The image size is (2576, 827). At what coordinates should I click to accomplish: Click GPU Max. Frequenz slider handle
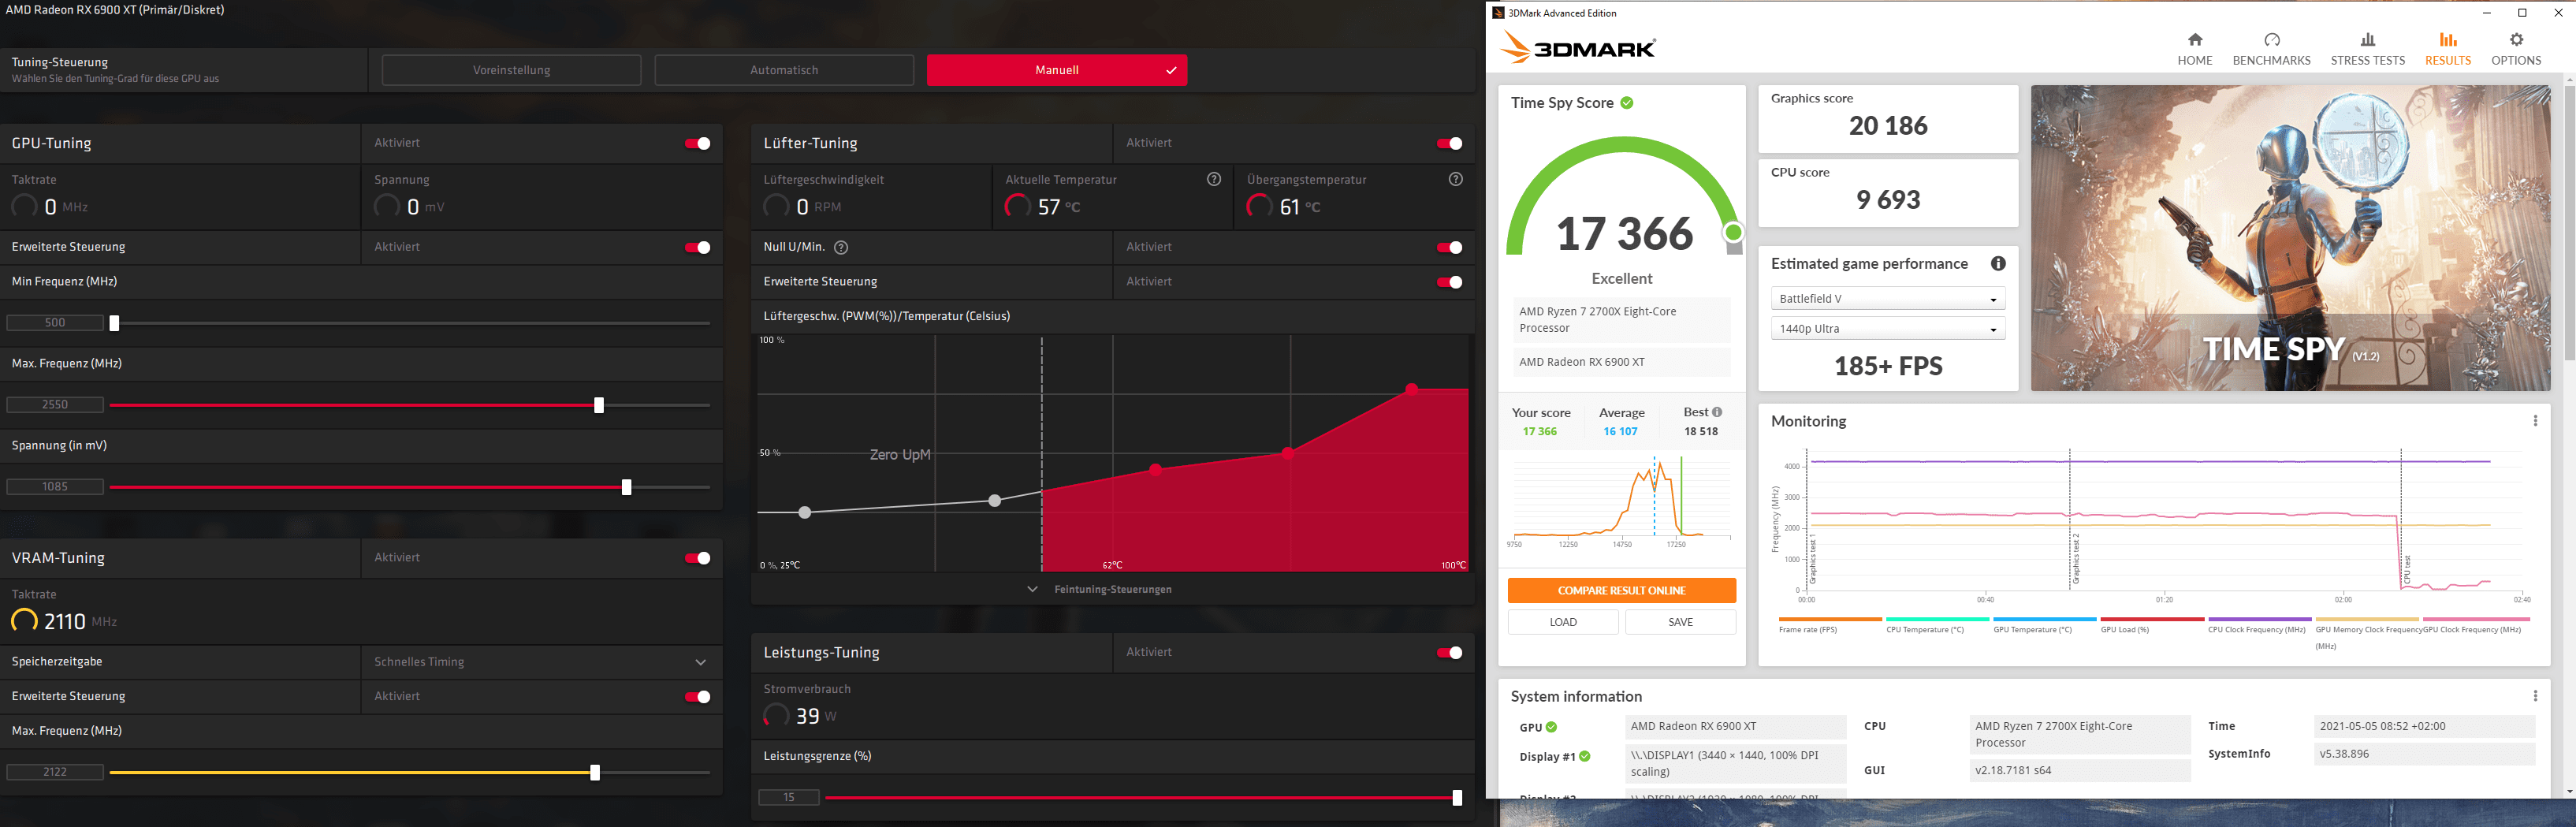[x=599, y=405]
